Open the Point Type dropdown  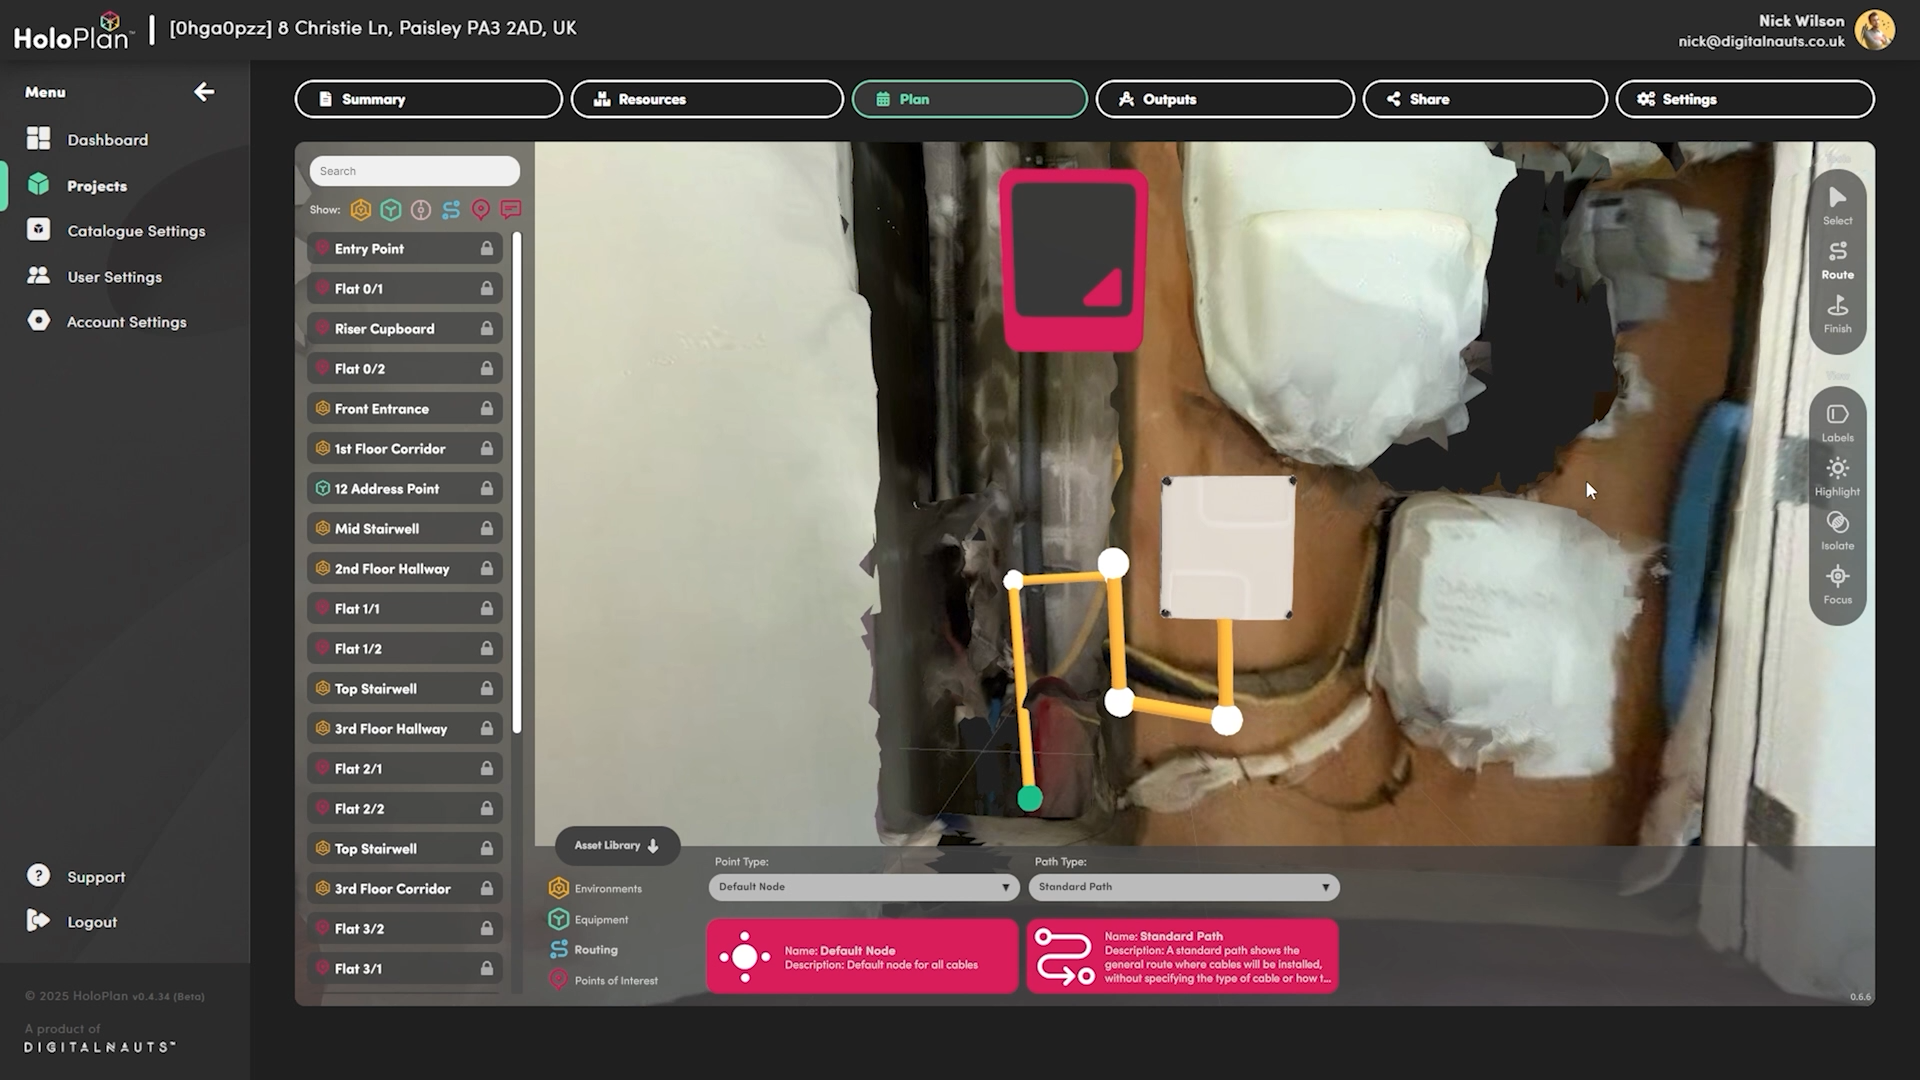[x=863, y=887]
